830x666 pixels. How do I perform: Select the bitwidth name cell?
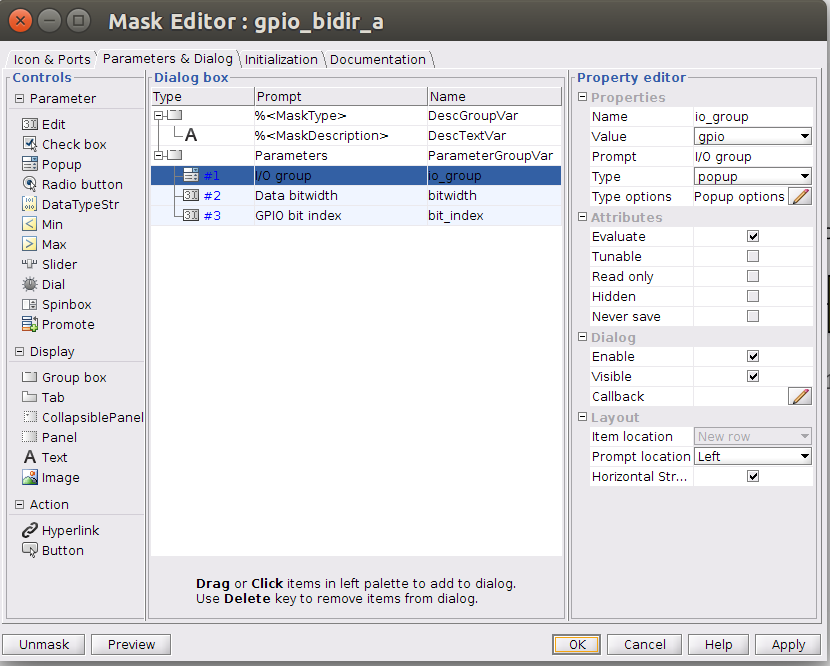pos(494,195)
